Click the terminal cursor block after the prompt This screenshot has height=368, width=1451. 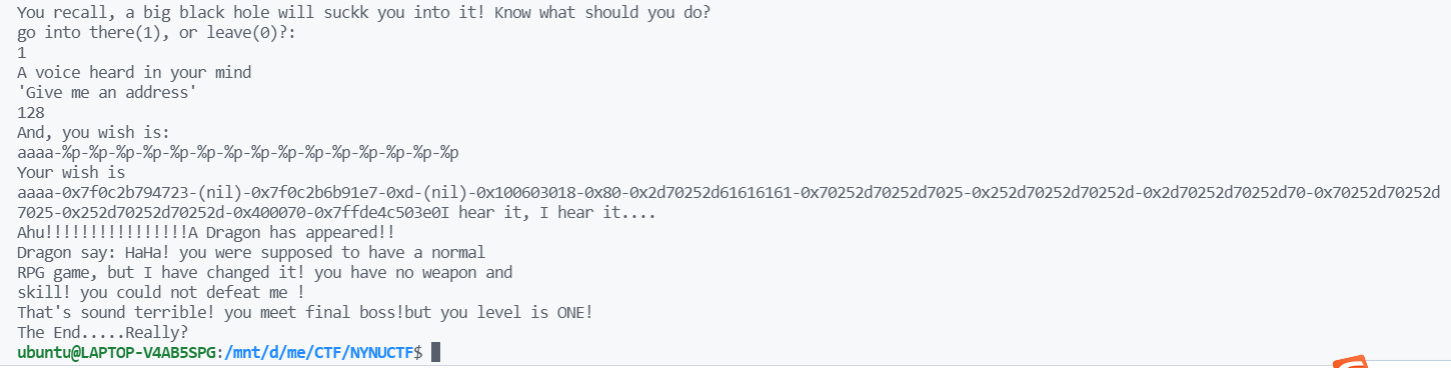435,352
